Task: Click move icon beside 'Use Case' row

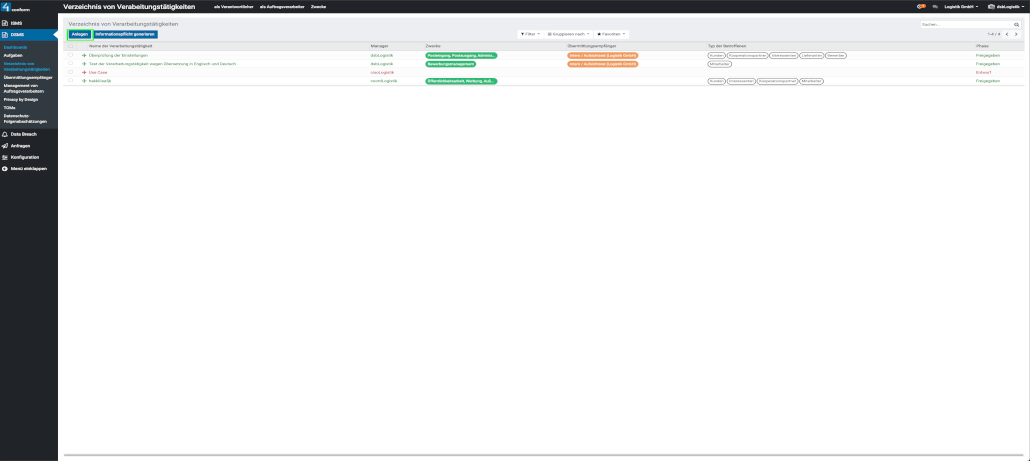Action: point(84,72)
